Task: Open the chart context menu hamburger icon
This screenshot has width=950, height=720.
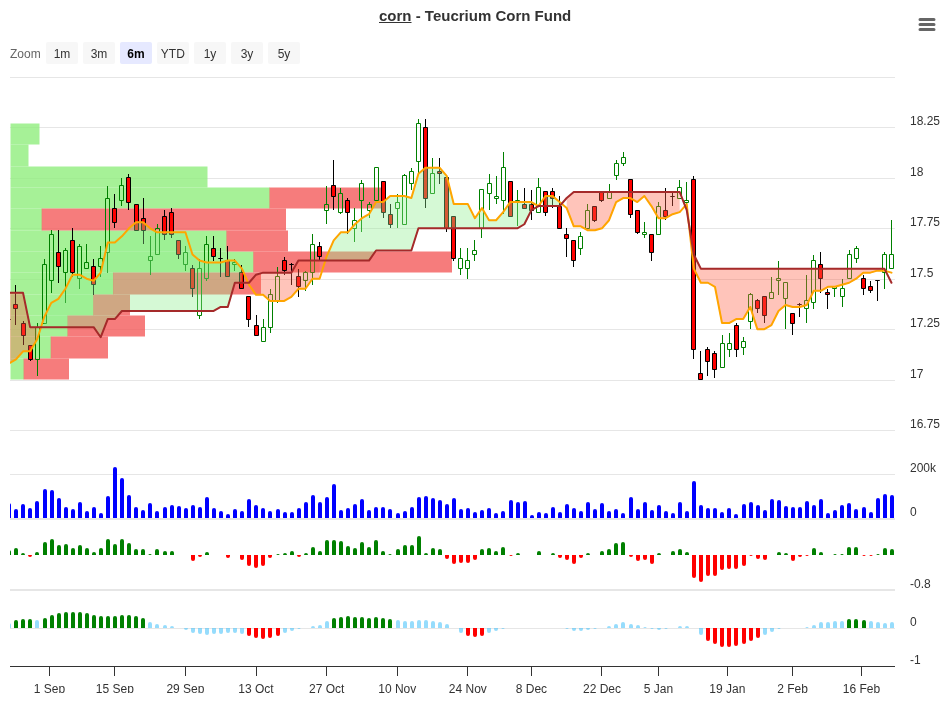Action: click(926, 24)
